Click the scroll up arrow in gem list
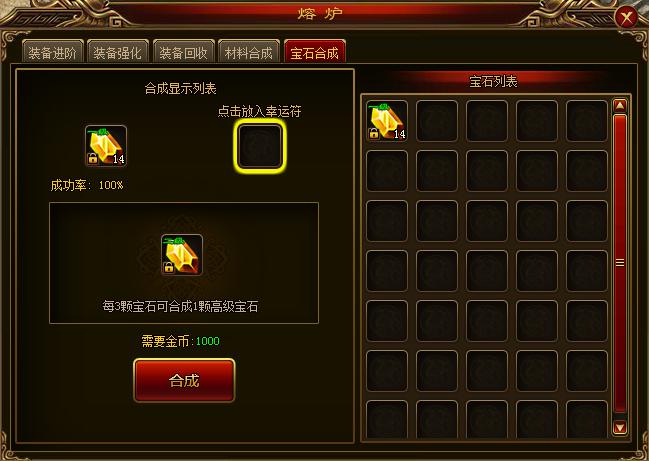 pyautogui.click(x=620, y=106)
